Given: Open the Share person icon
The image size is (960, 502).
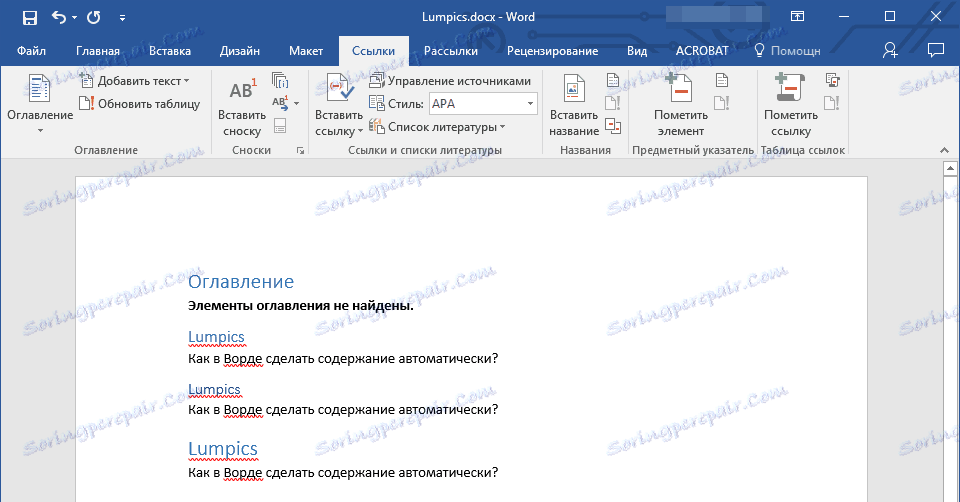Looking at the screenshot, I should 890,50.
